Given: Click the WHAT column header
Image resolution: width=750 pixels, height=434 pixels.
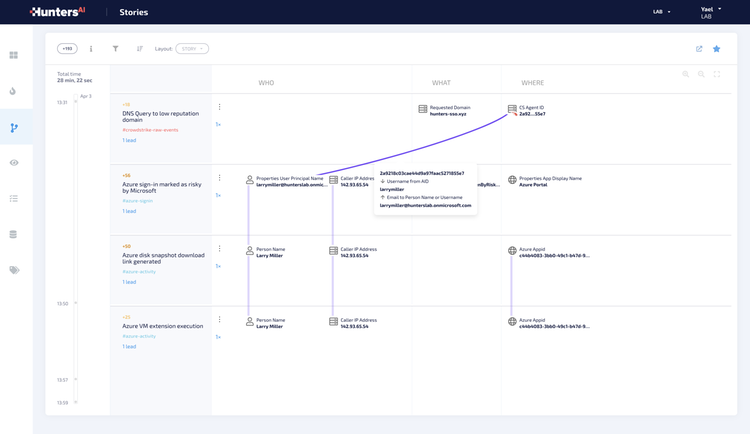Looking at the screenshot, I should pos(441,83).
